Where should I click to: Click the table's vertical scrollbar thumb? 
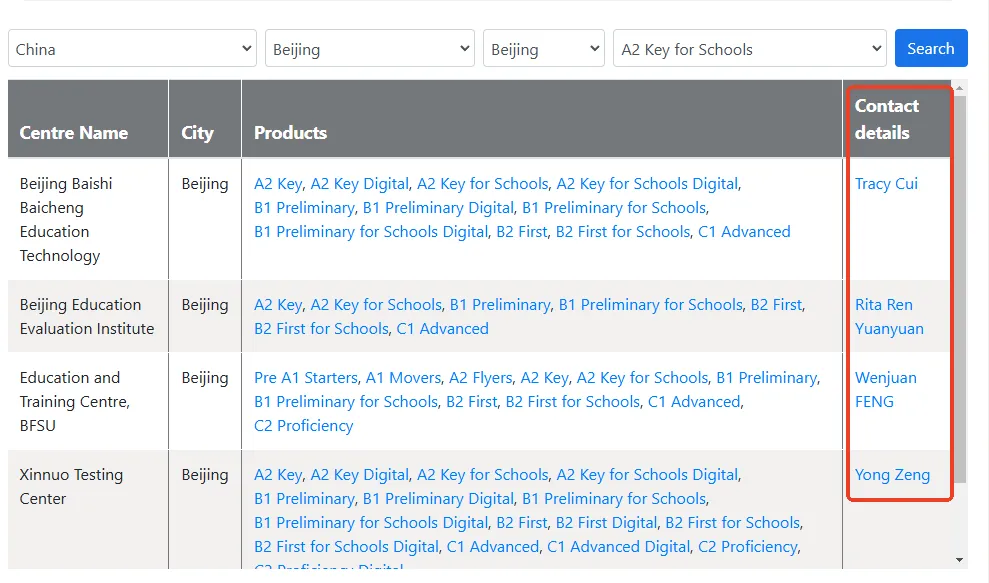[x=960, y=280]
